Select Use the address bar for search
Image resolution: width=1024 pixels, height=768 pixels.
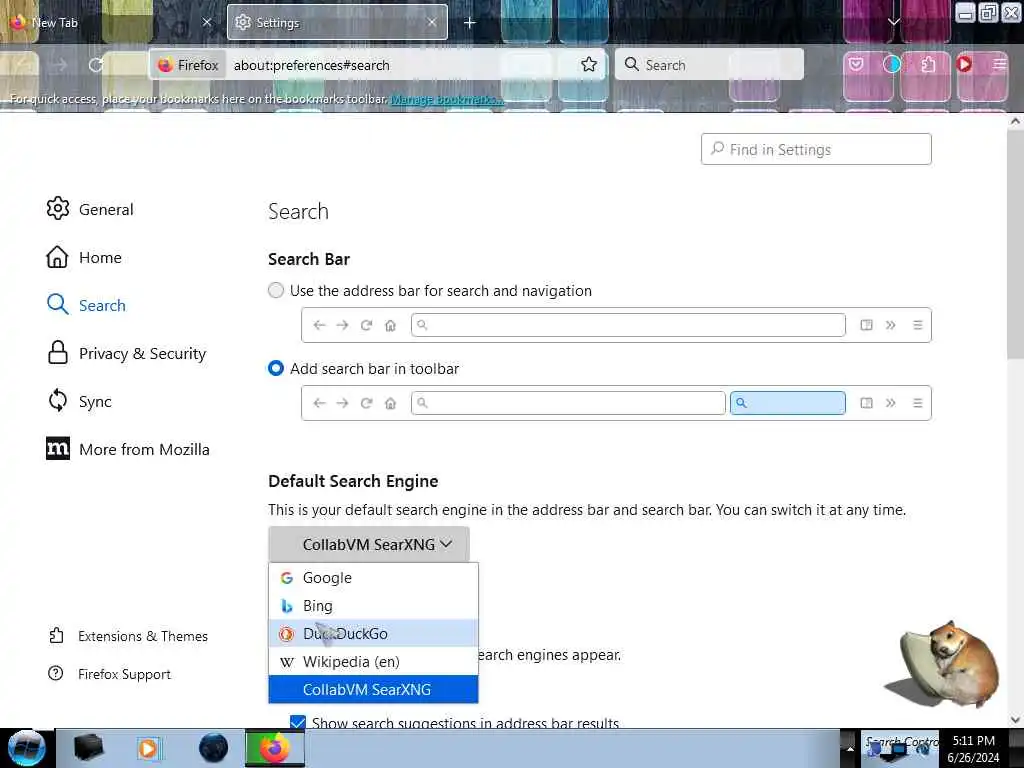(x=276, y=291)
